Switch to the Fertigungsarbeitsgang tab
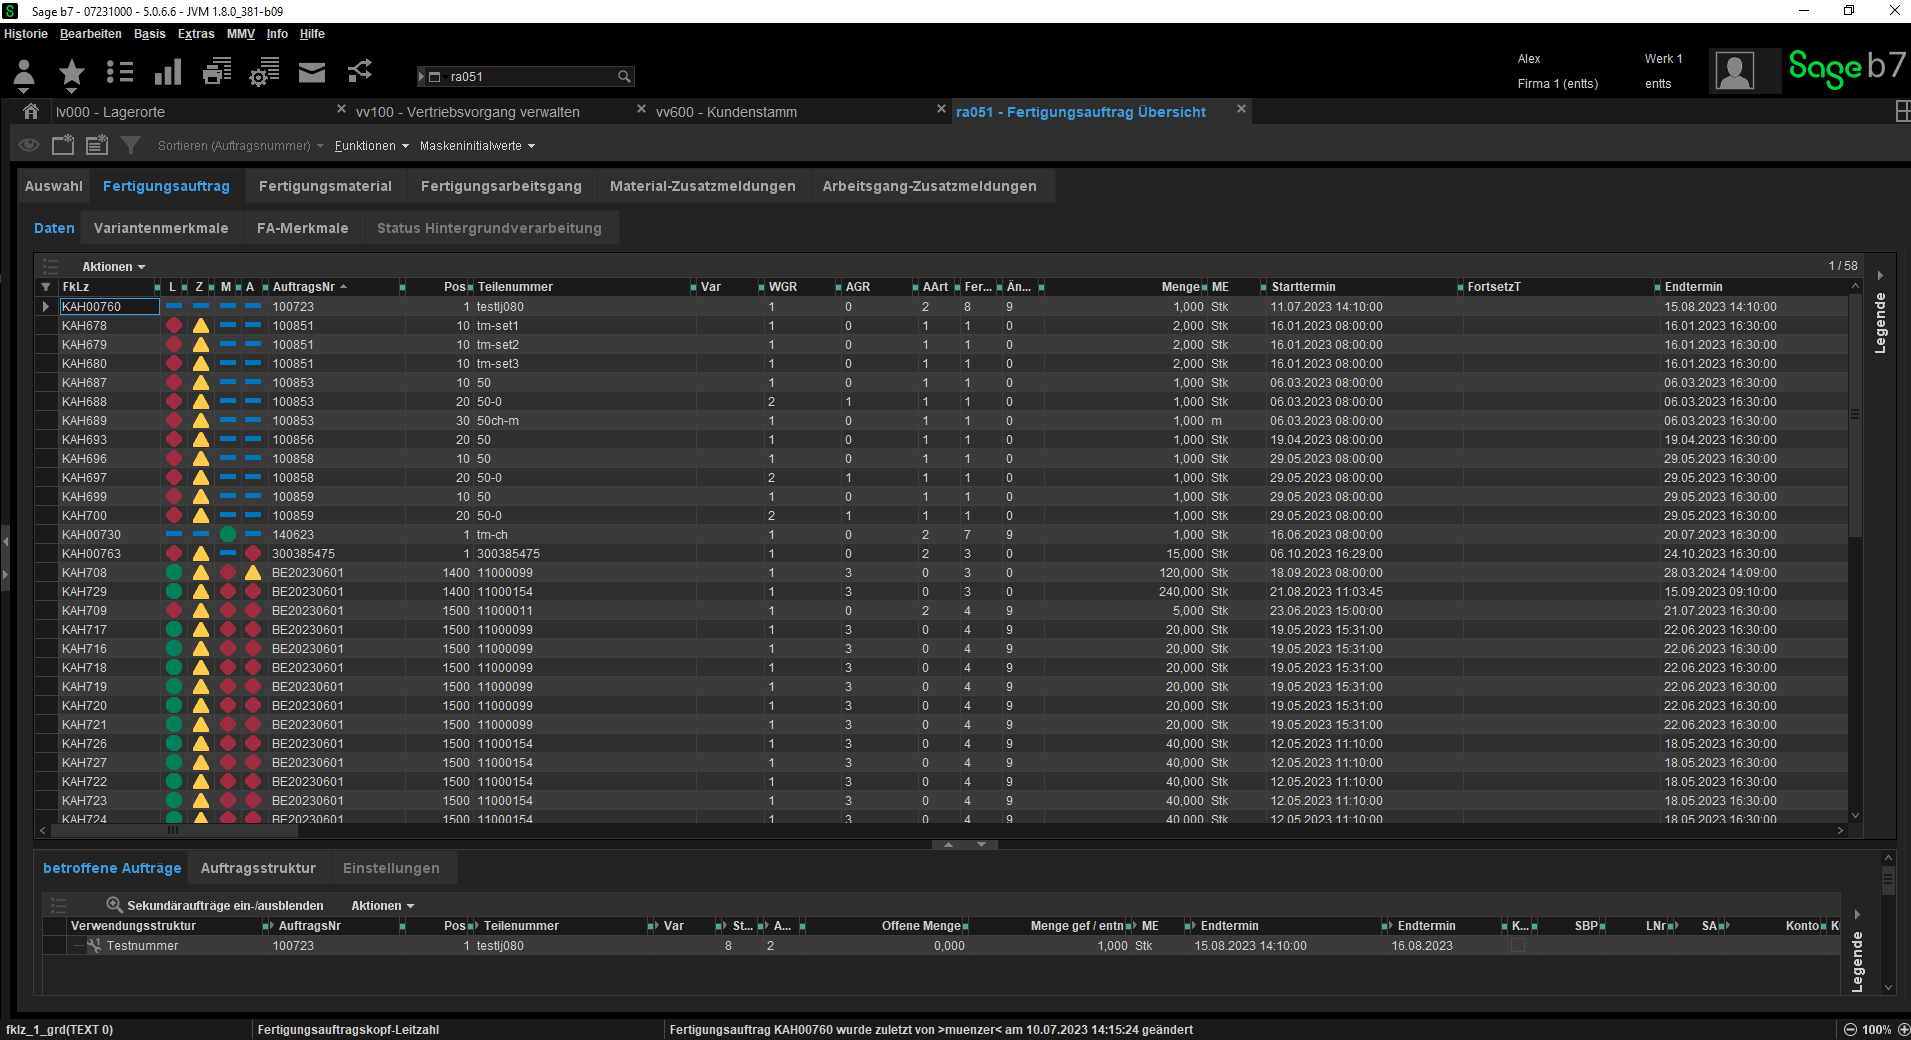 click(x=501, y=186)
